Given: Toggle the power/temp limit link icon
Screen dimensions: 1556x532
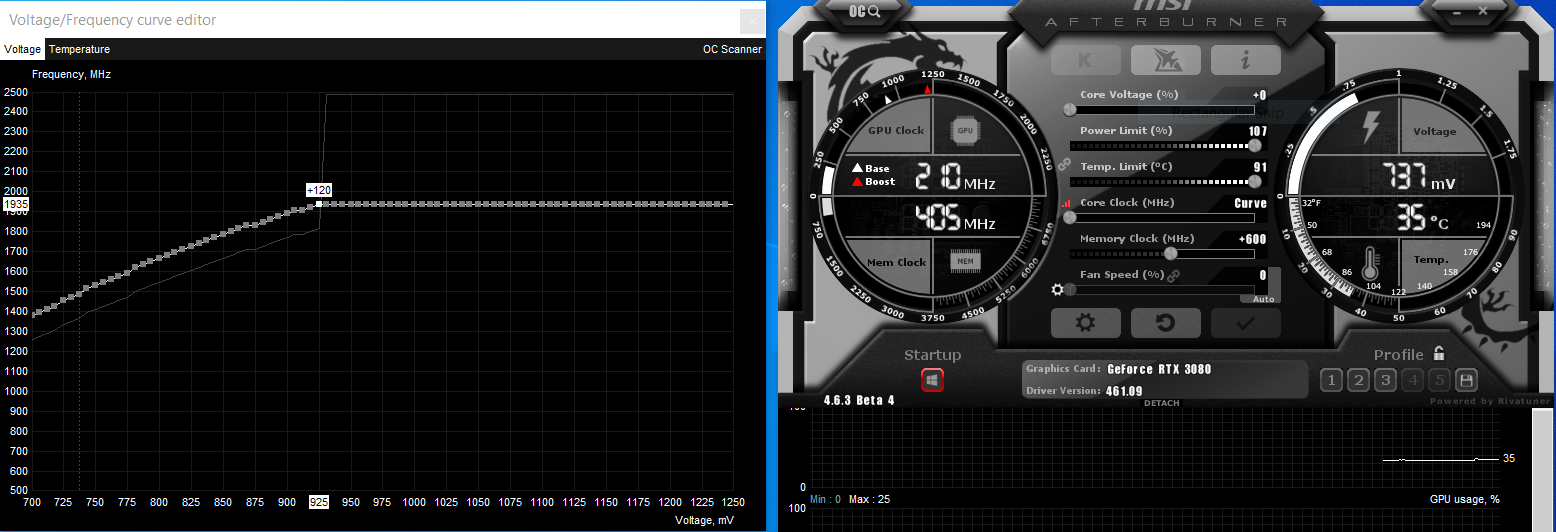Looking at the screenshot, I should point(1064,163).
